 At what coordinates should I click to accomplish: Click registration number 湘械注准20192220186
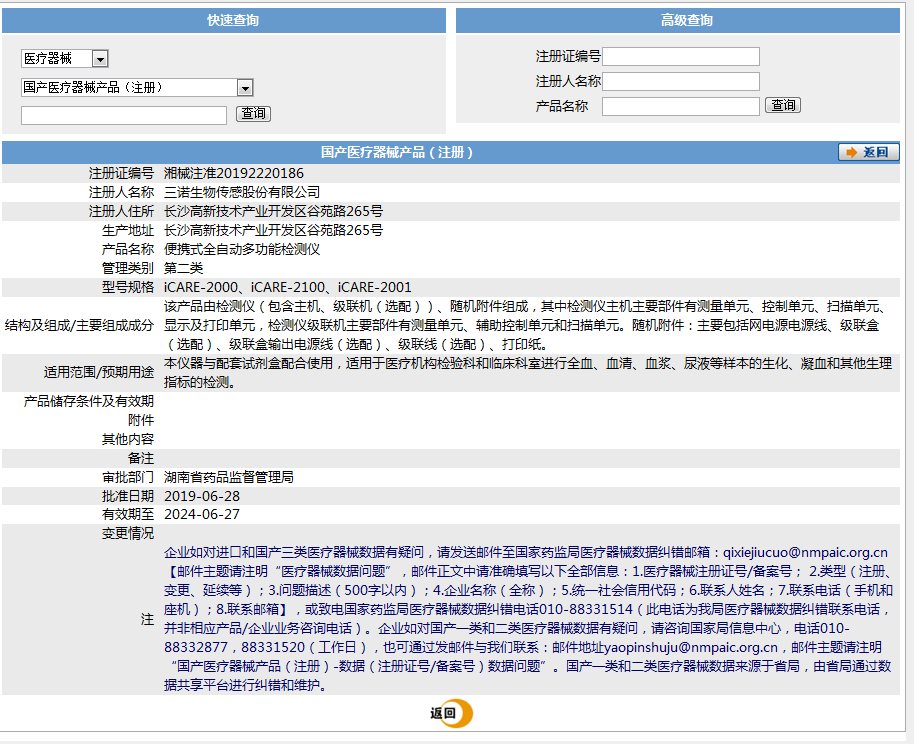[234, 173]
